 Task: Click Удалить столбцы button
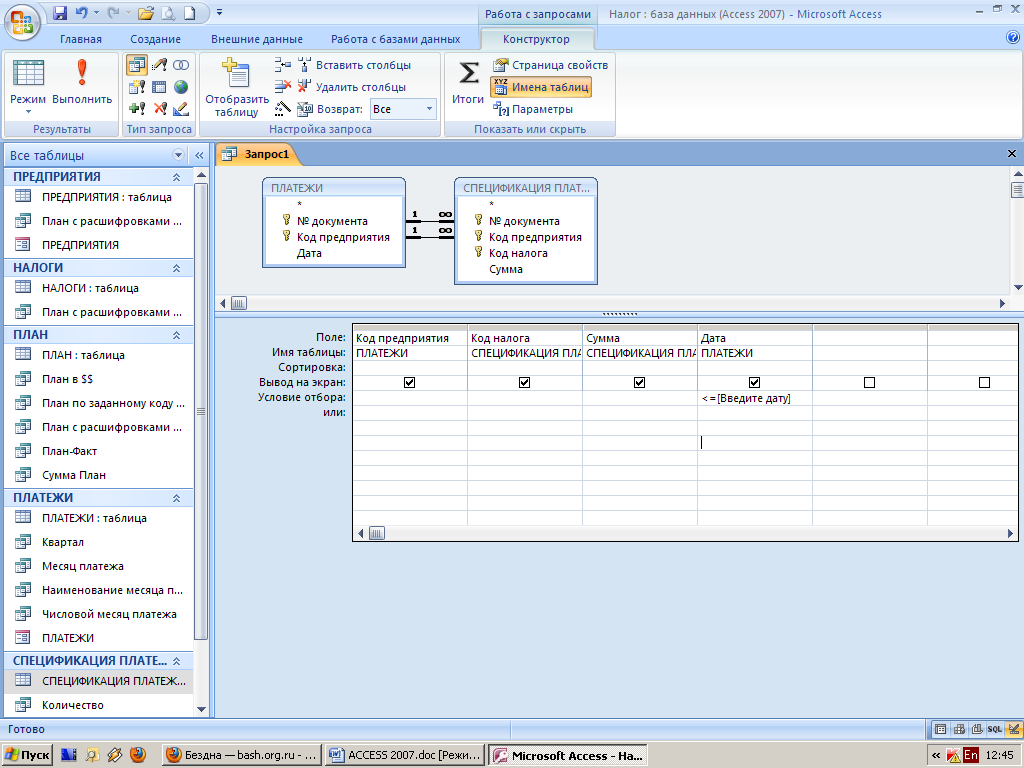coord(352,87)
